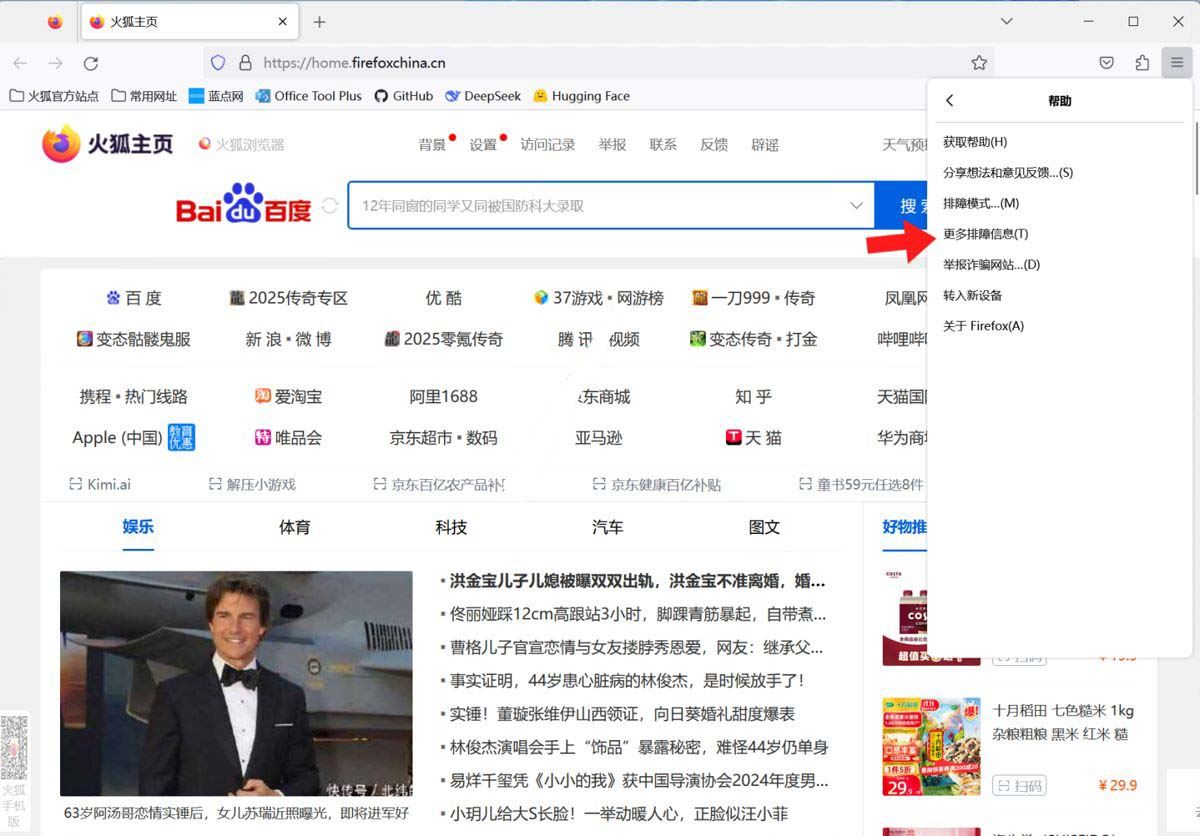Open the 常用网址 bookmark folder
Screen dimensions: 1200x836
pos(144,96)
